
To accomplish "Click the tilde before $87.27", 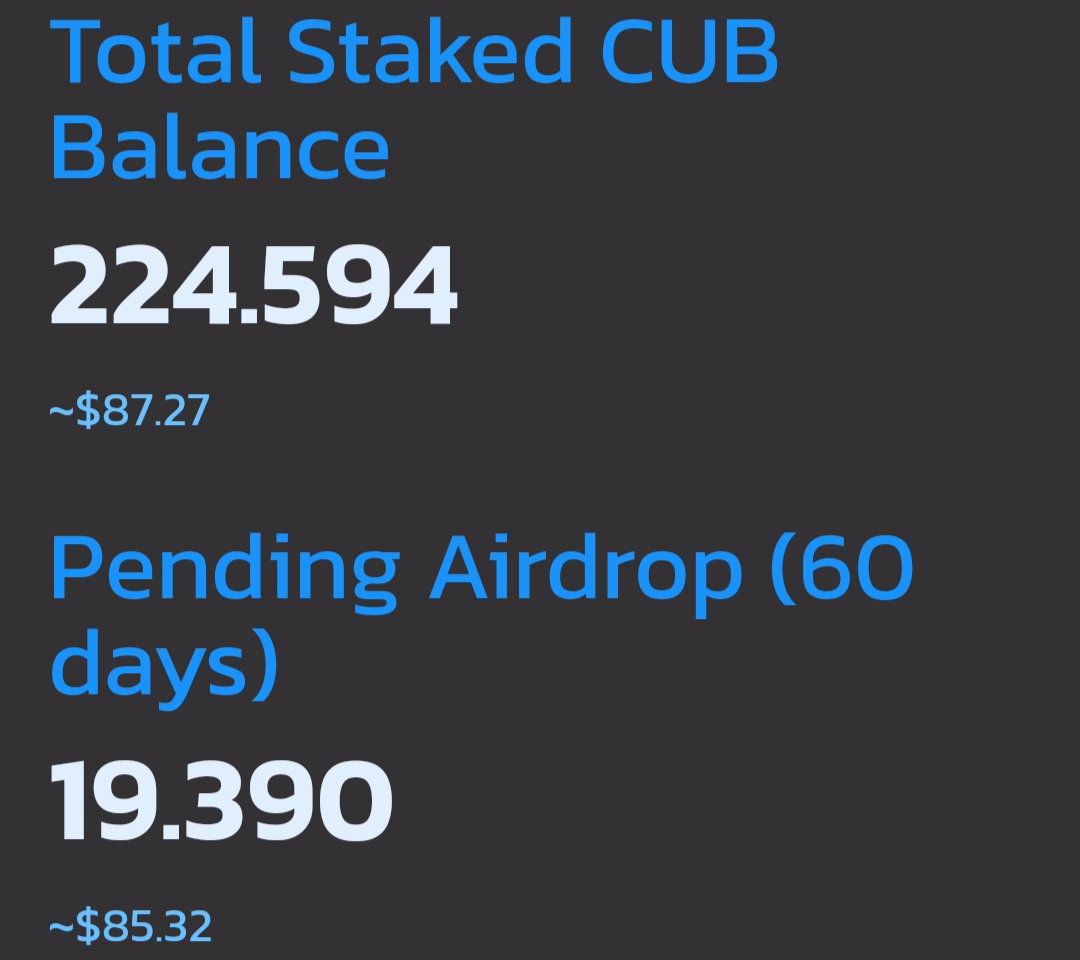I will [61, 411].
